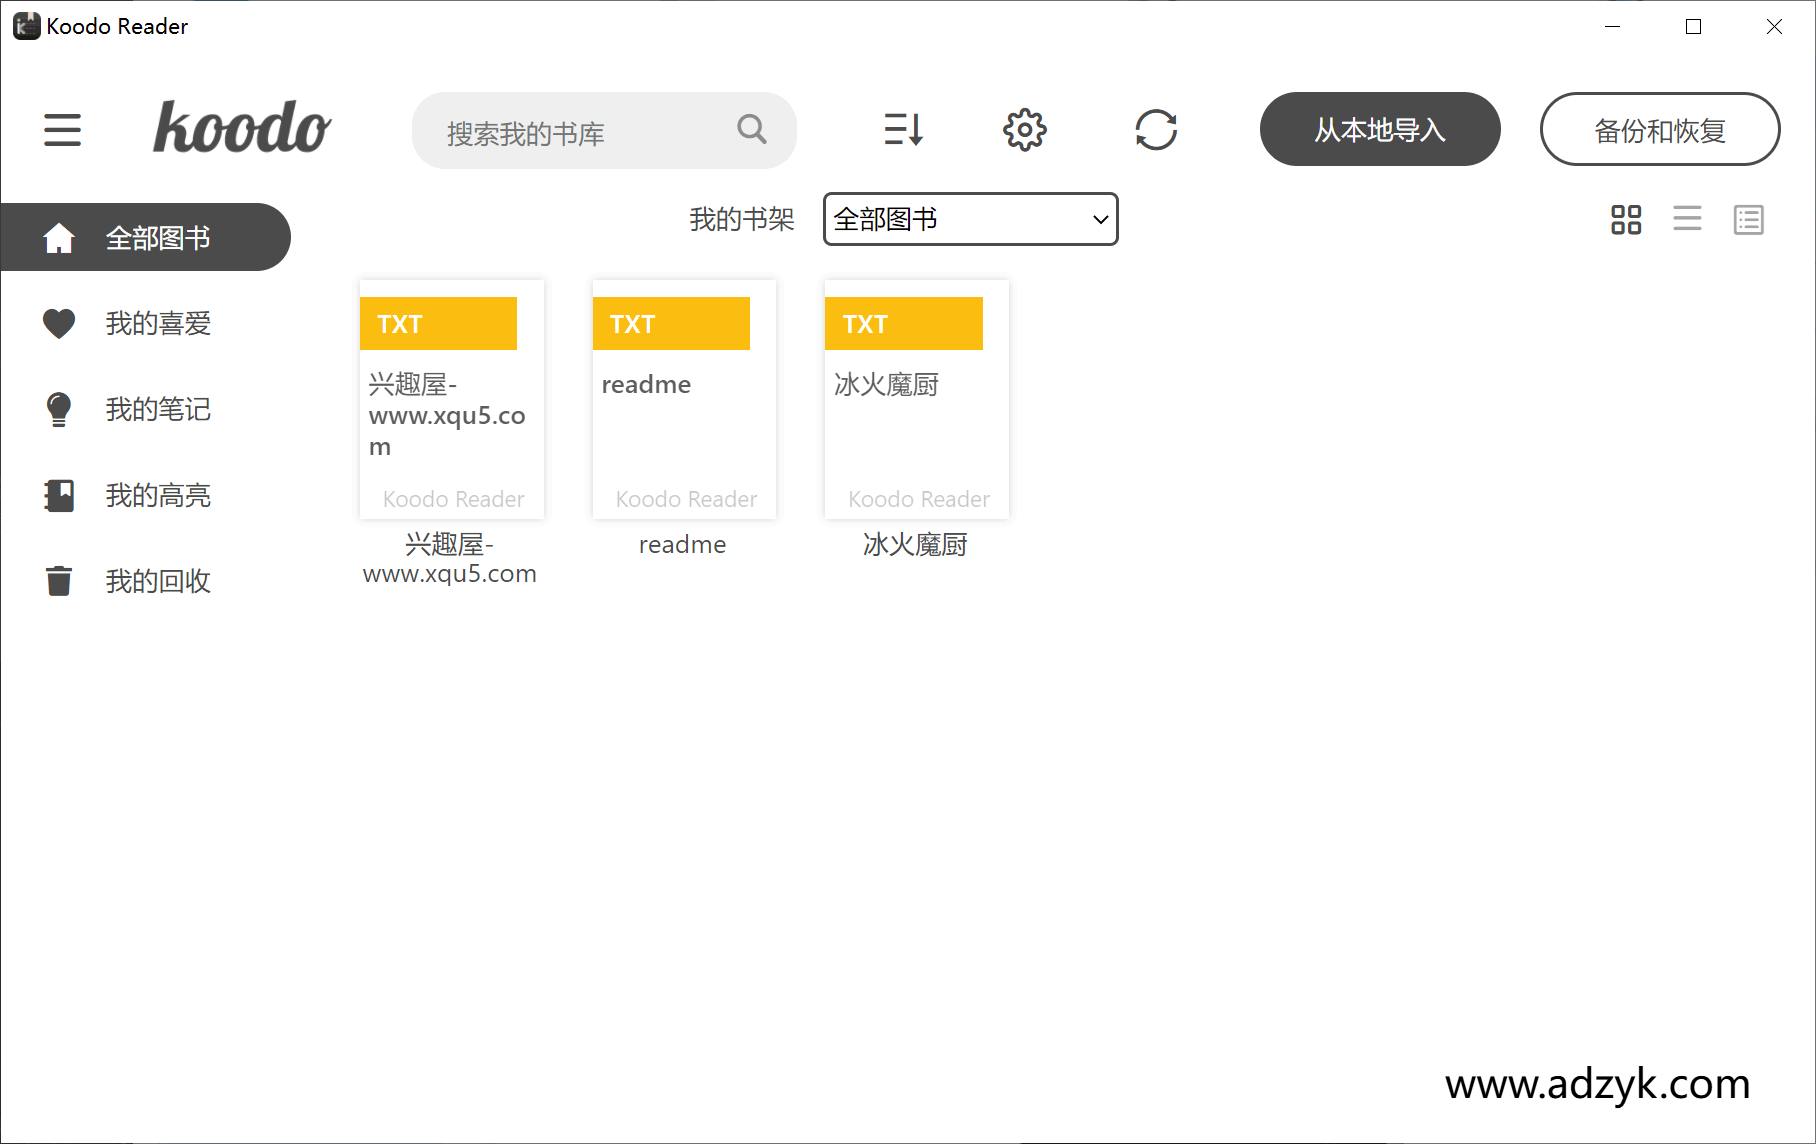Click 从本地导入 import button

coord(1380,129)
